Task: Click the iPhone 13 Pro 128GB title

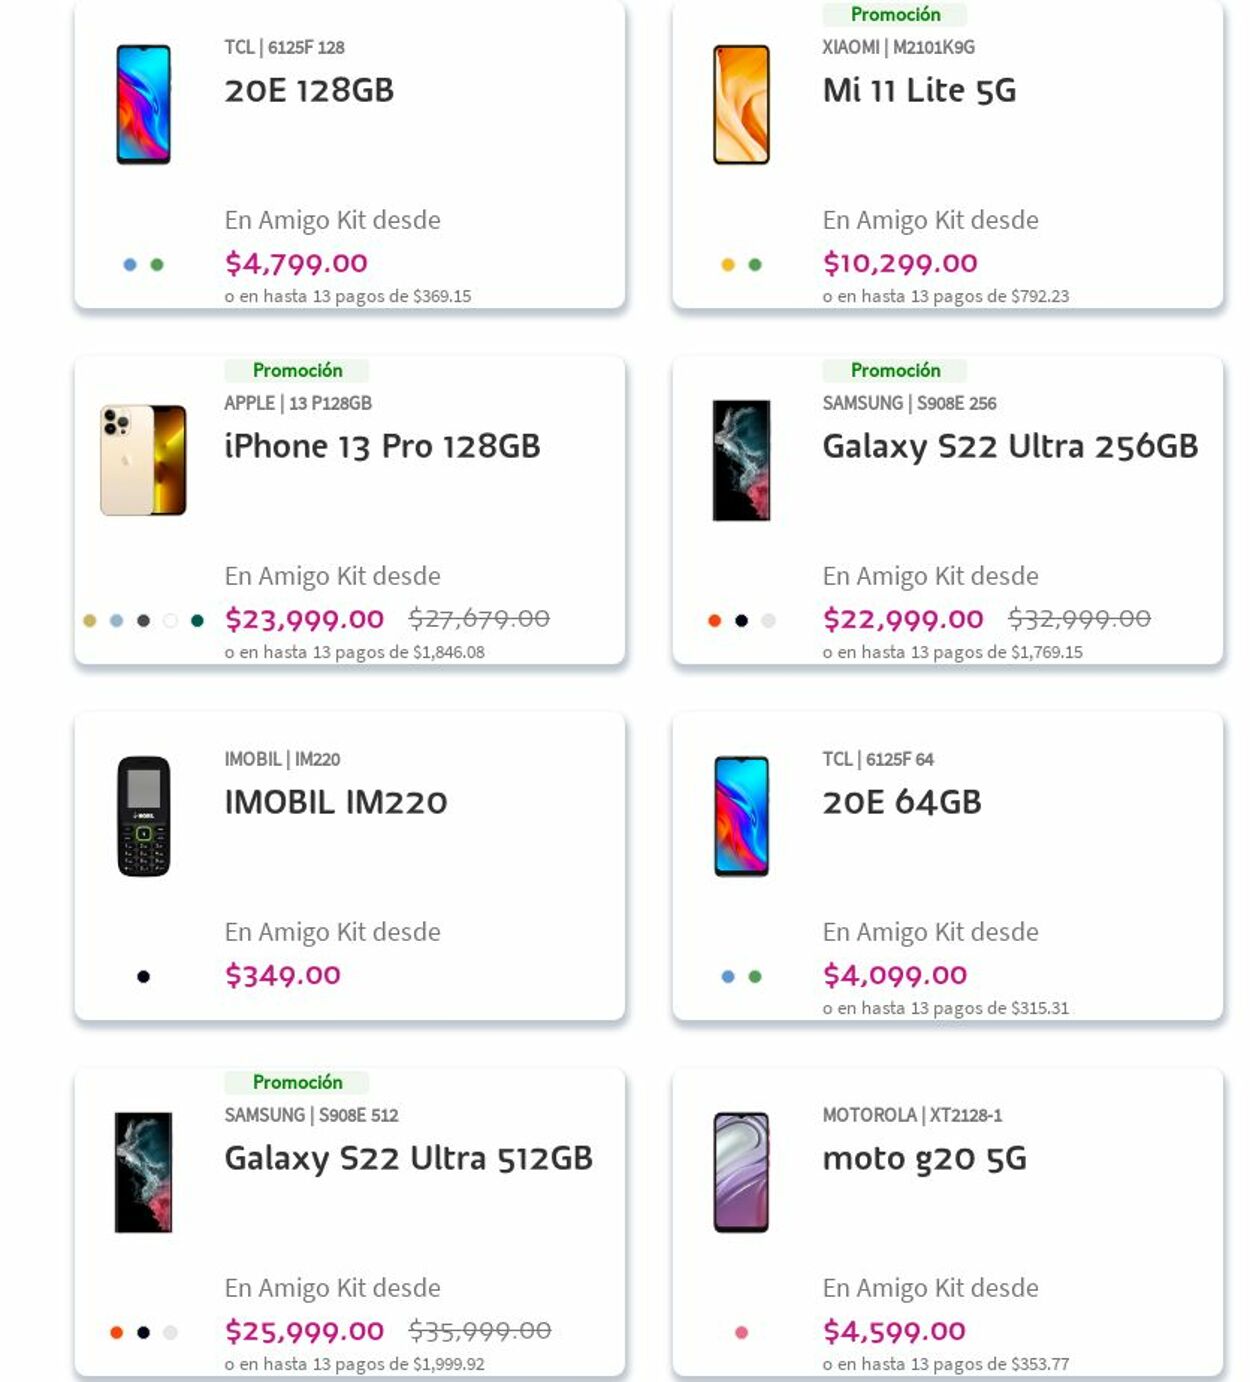Action: 382,446
